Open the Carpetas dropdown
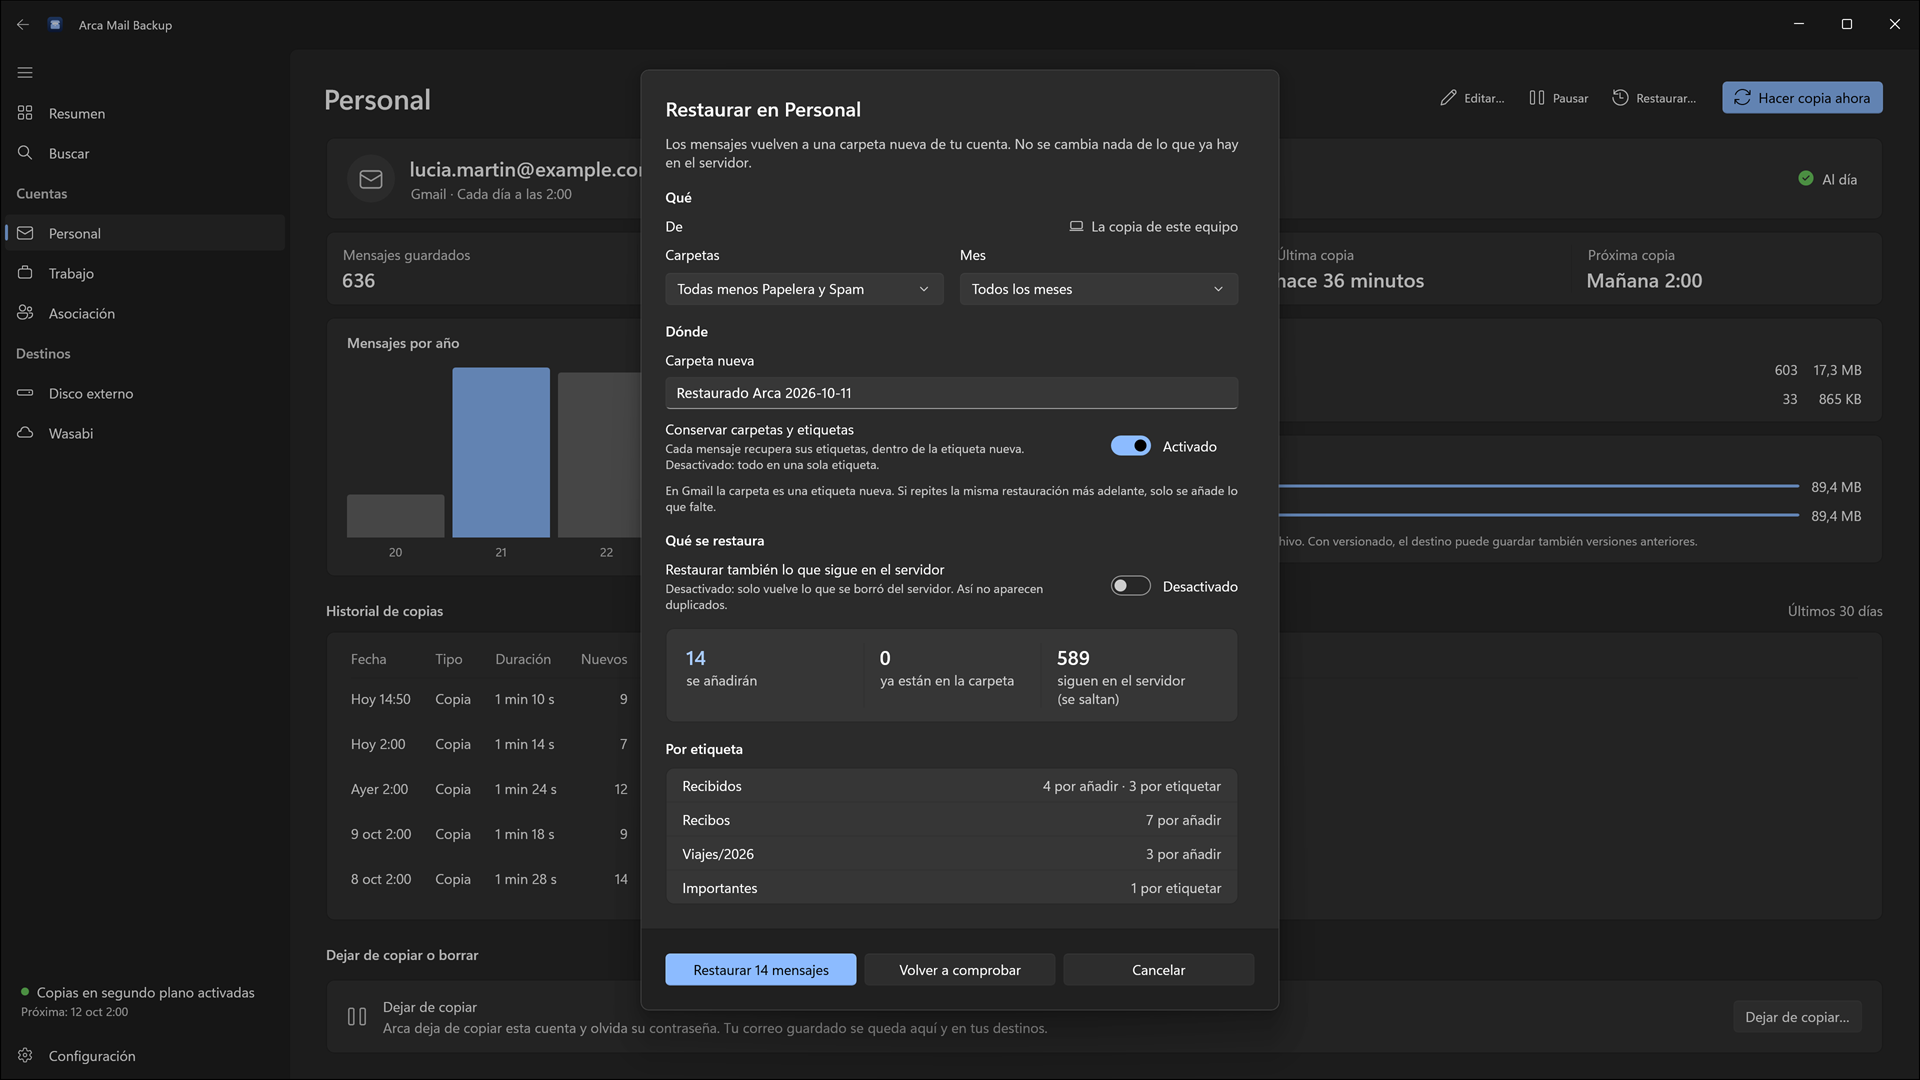The width and height of the screenshot is (1920, 1080). tap(804, 289)
